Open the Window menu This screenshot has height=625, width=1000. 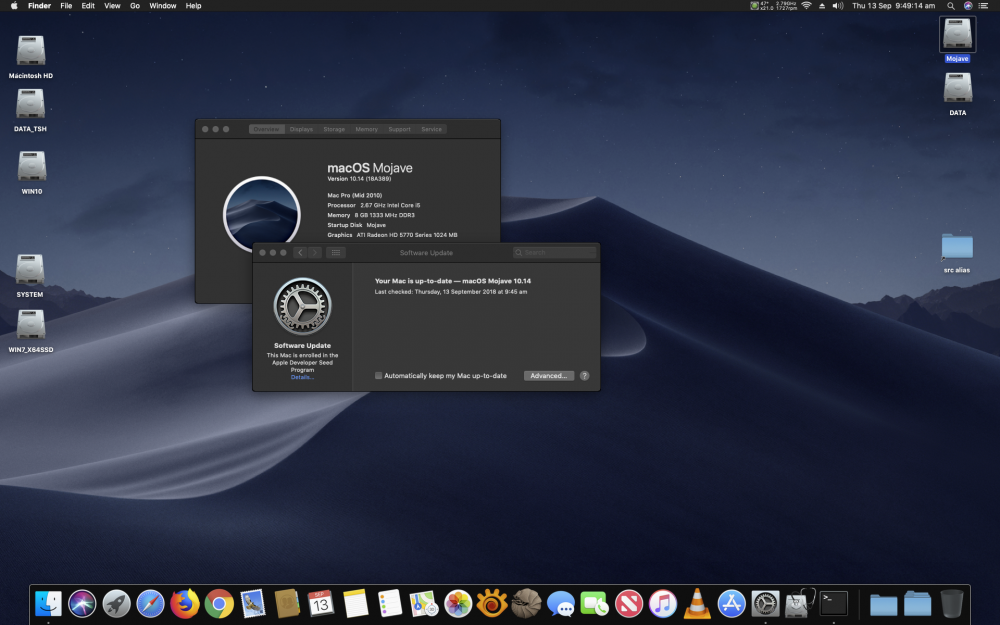click(163, 6)
